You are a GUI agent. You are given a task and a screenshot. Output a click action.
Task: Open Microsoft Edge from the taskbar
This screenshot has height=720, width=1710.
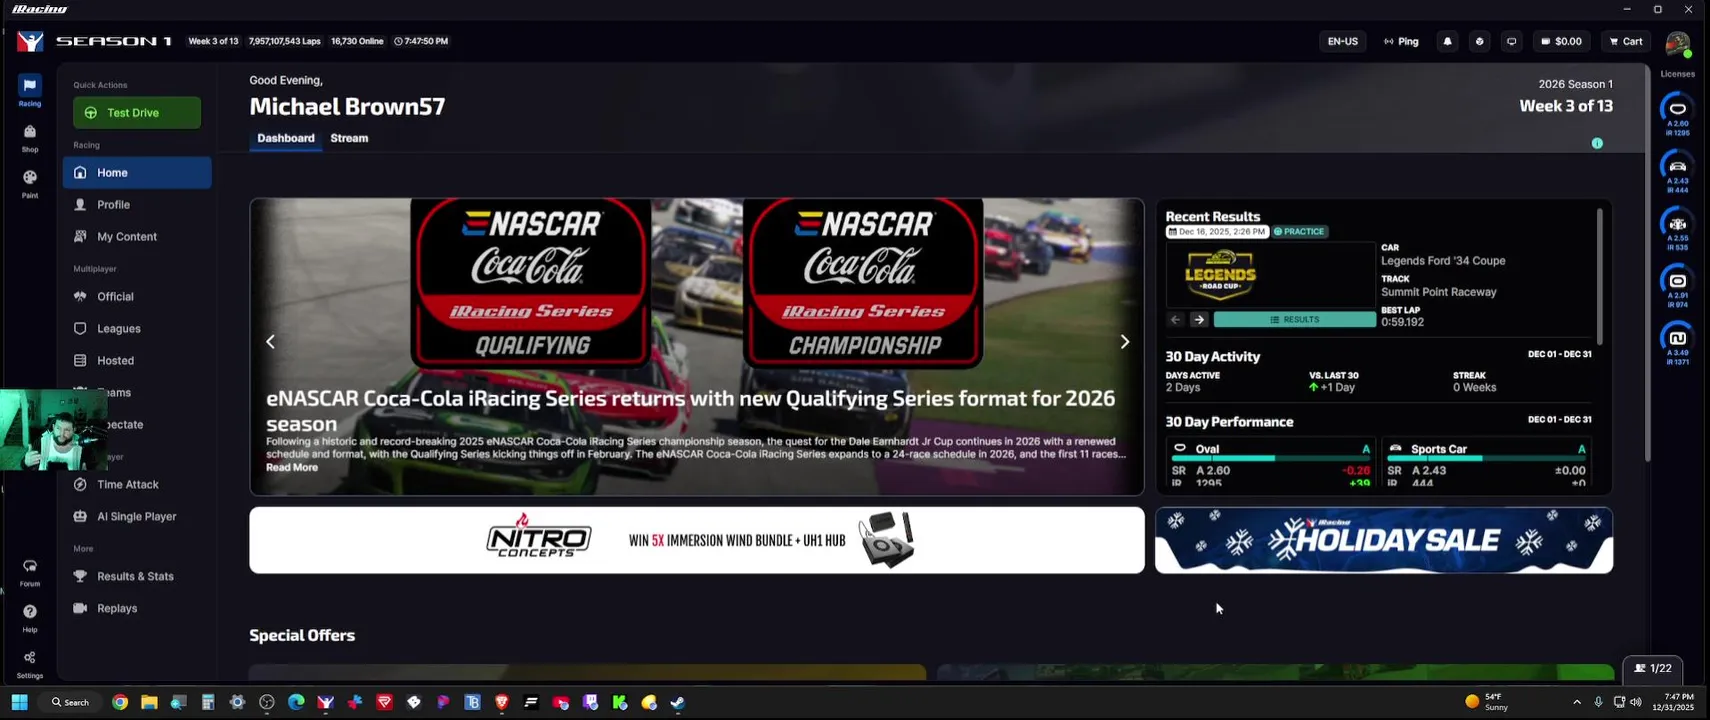pyautogui.click(x=296, y=702)
